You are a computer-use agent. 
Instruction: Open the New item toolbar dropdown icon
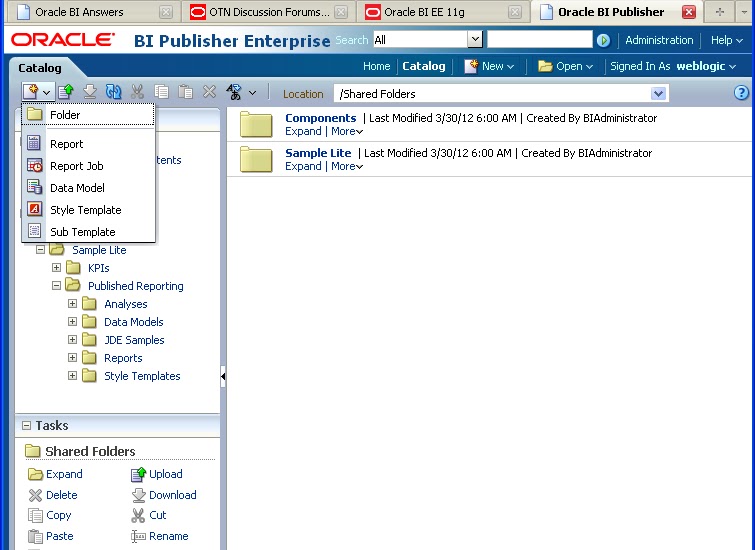point(37,92)
